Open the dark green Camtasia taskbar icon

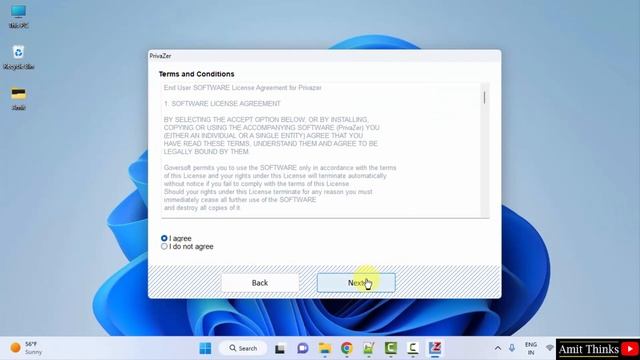click(391, 348)
